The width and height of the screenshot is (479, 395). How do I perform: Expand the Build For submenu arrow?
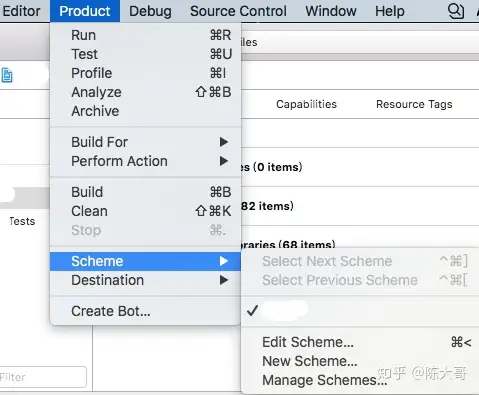click(x=224, y=142)
